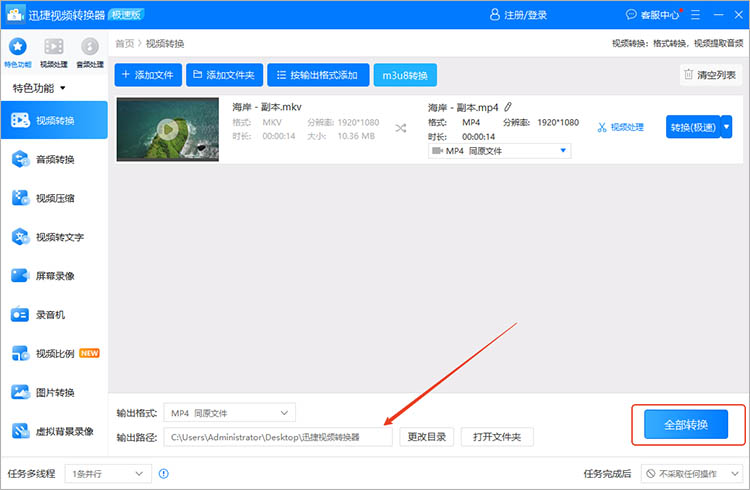The height and width of the screenshot is (490, 750).
Task: Click the 音频转换 sidebar icon
Action: 20,159
